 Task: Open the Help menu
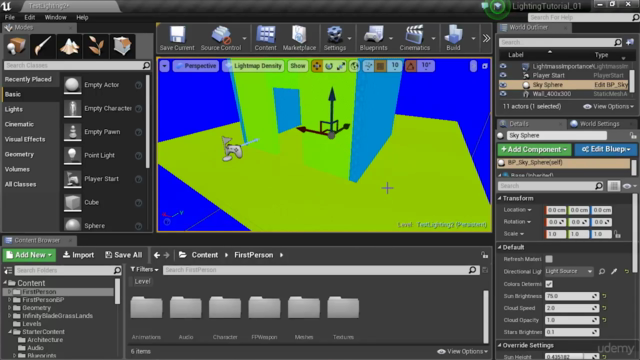82,18
